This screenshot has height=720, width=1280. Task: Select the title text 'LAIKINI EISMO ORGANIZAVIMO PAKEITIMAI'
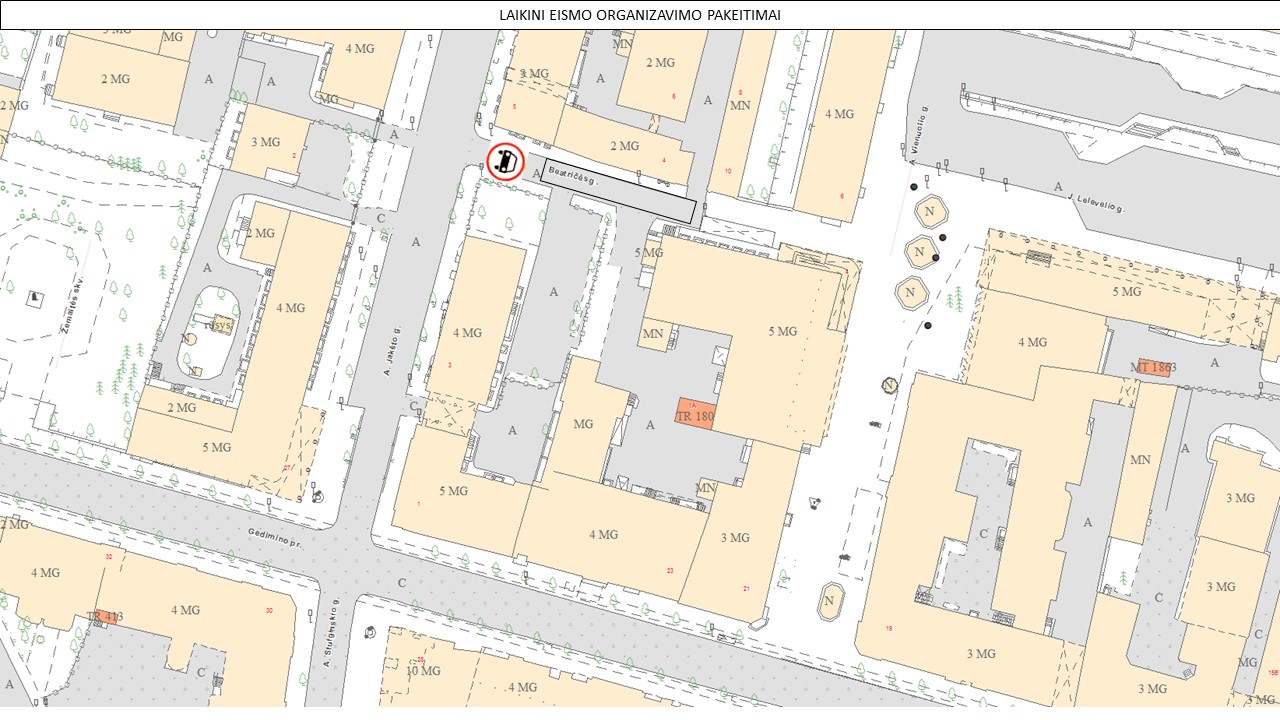(x=640, y=15)
